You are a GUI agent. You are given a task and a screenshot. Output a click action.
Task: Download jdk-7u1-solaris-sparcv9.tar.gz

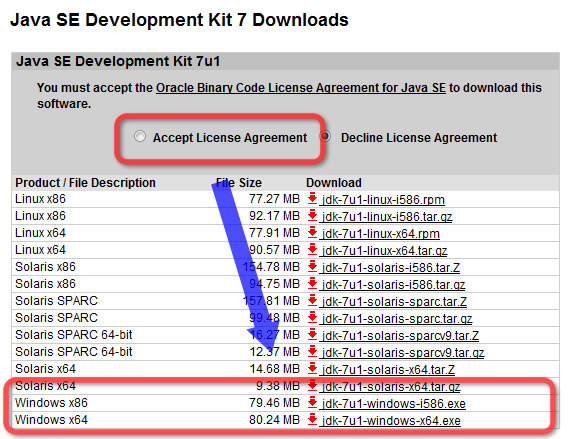click(x=403, y=353)
